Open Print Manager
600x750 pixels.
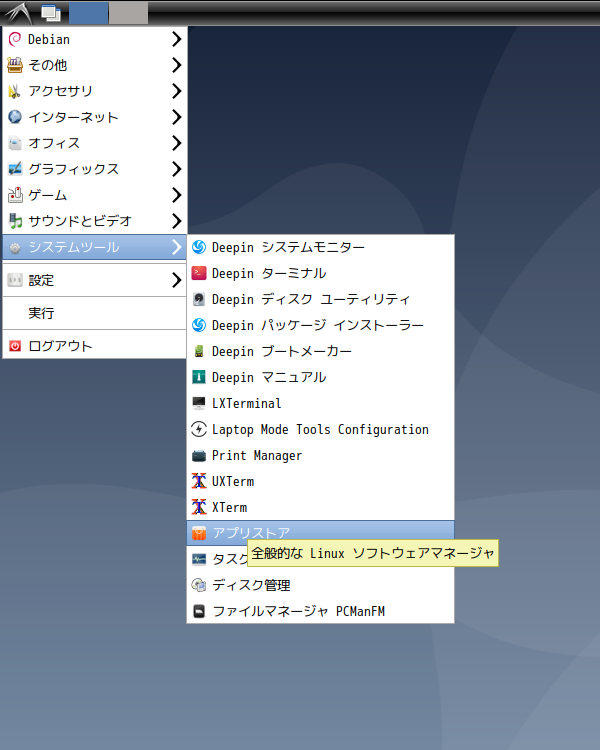[321, 455]
